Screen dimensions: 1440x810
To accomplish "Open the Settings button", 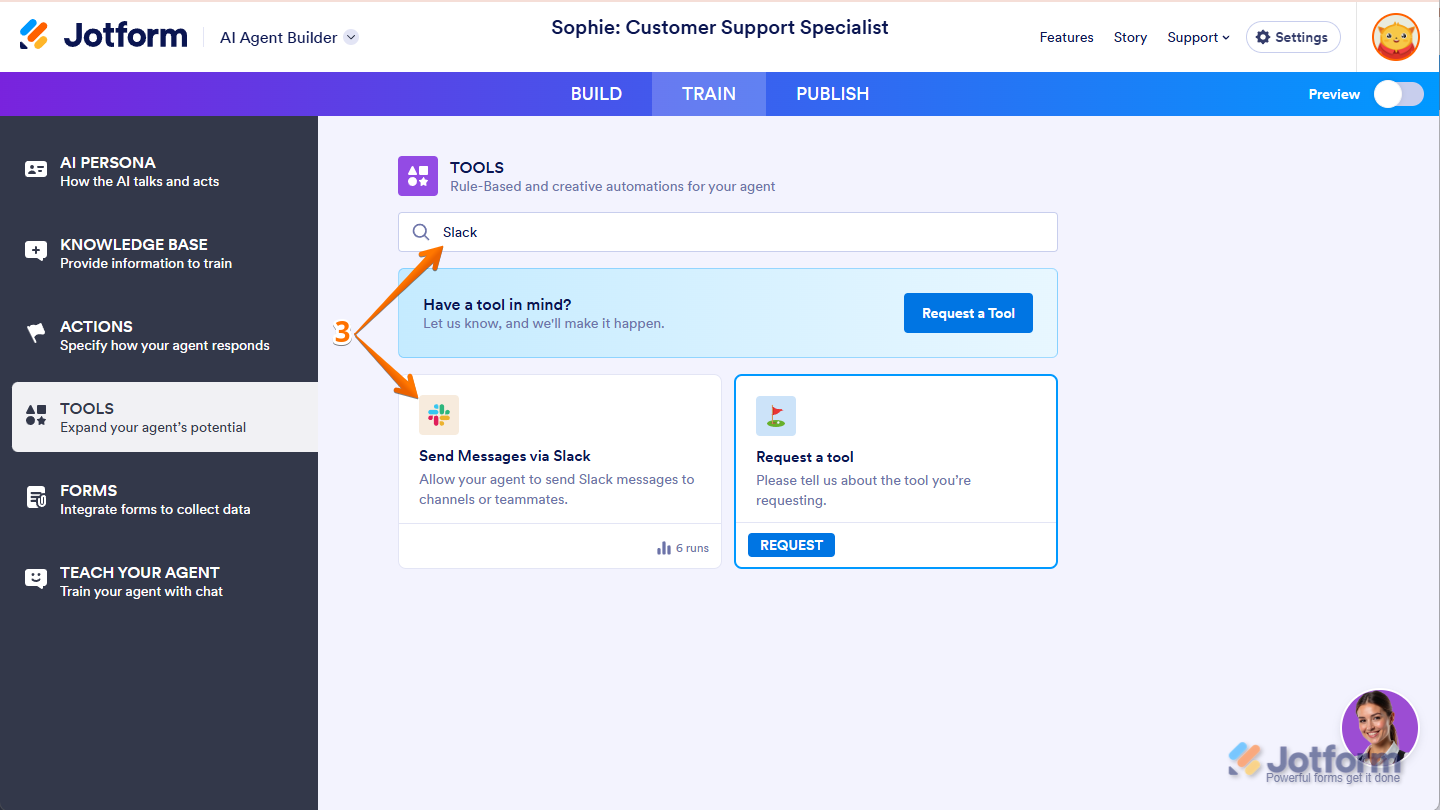I will [1292, 37].
